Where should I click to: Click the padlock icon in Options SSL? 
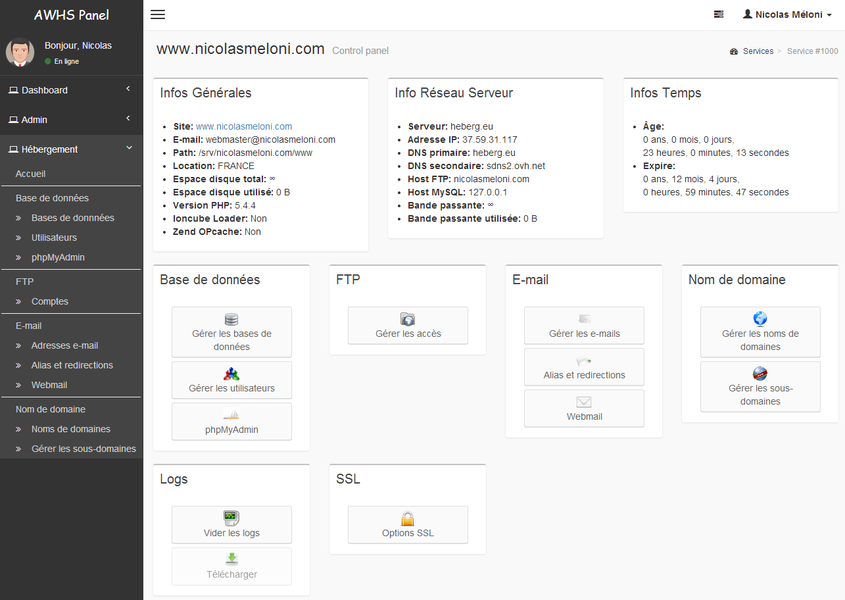click(x=408, y=519)
